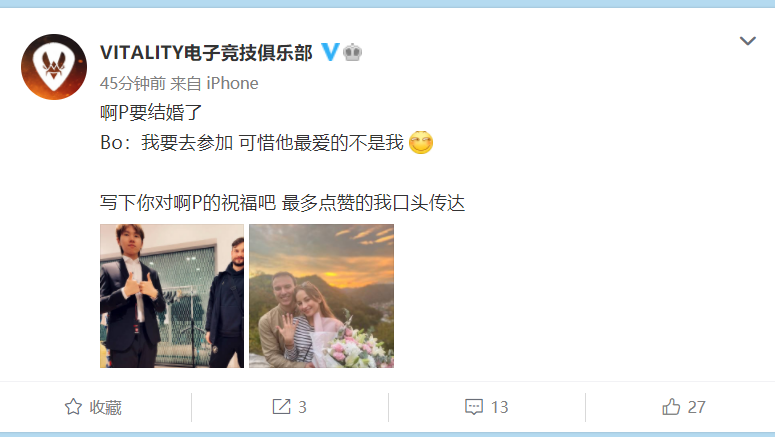Open the 45分钟前 timestamp link
This screenshot has width=775, height=437.
[132, 83]
